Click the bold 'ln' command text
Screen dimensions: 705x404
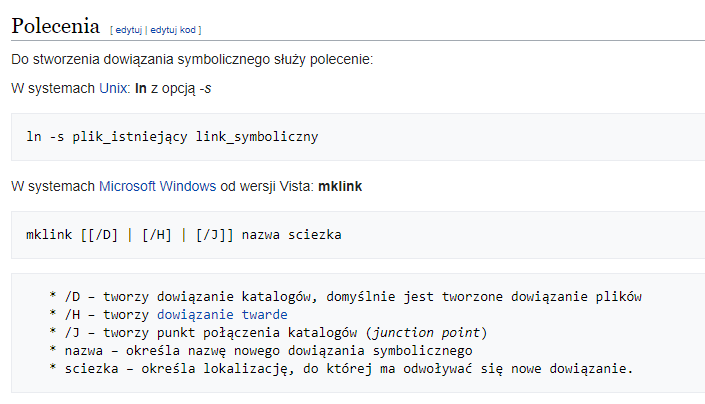point(141,88)
